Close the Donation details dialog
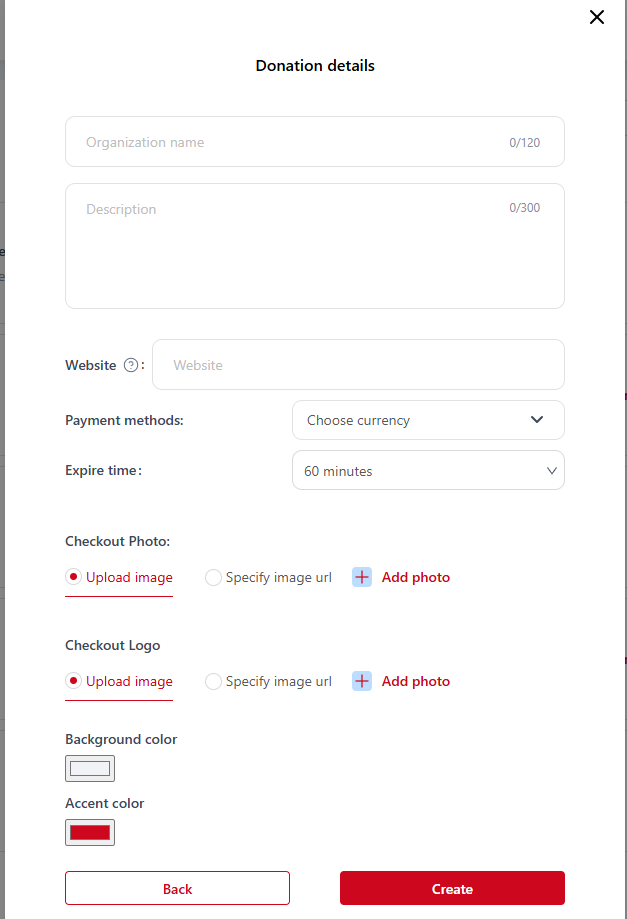This screenshot has height=919, width=627. (597, 17)
